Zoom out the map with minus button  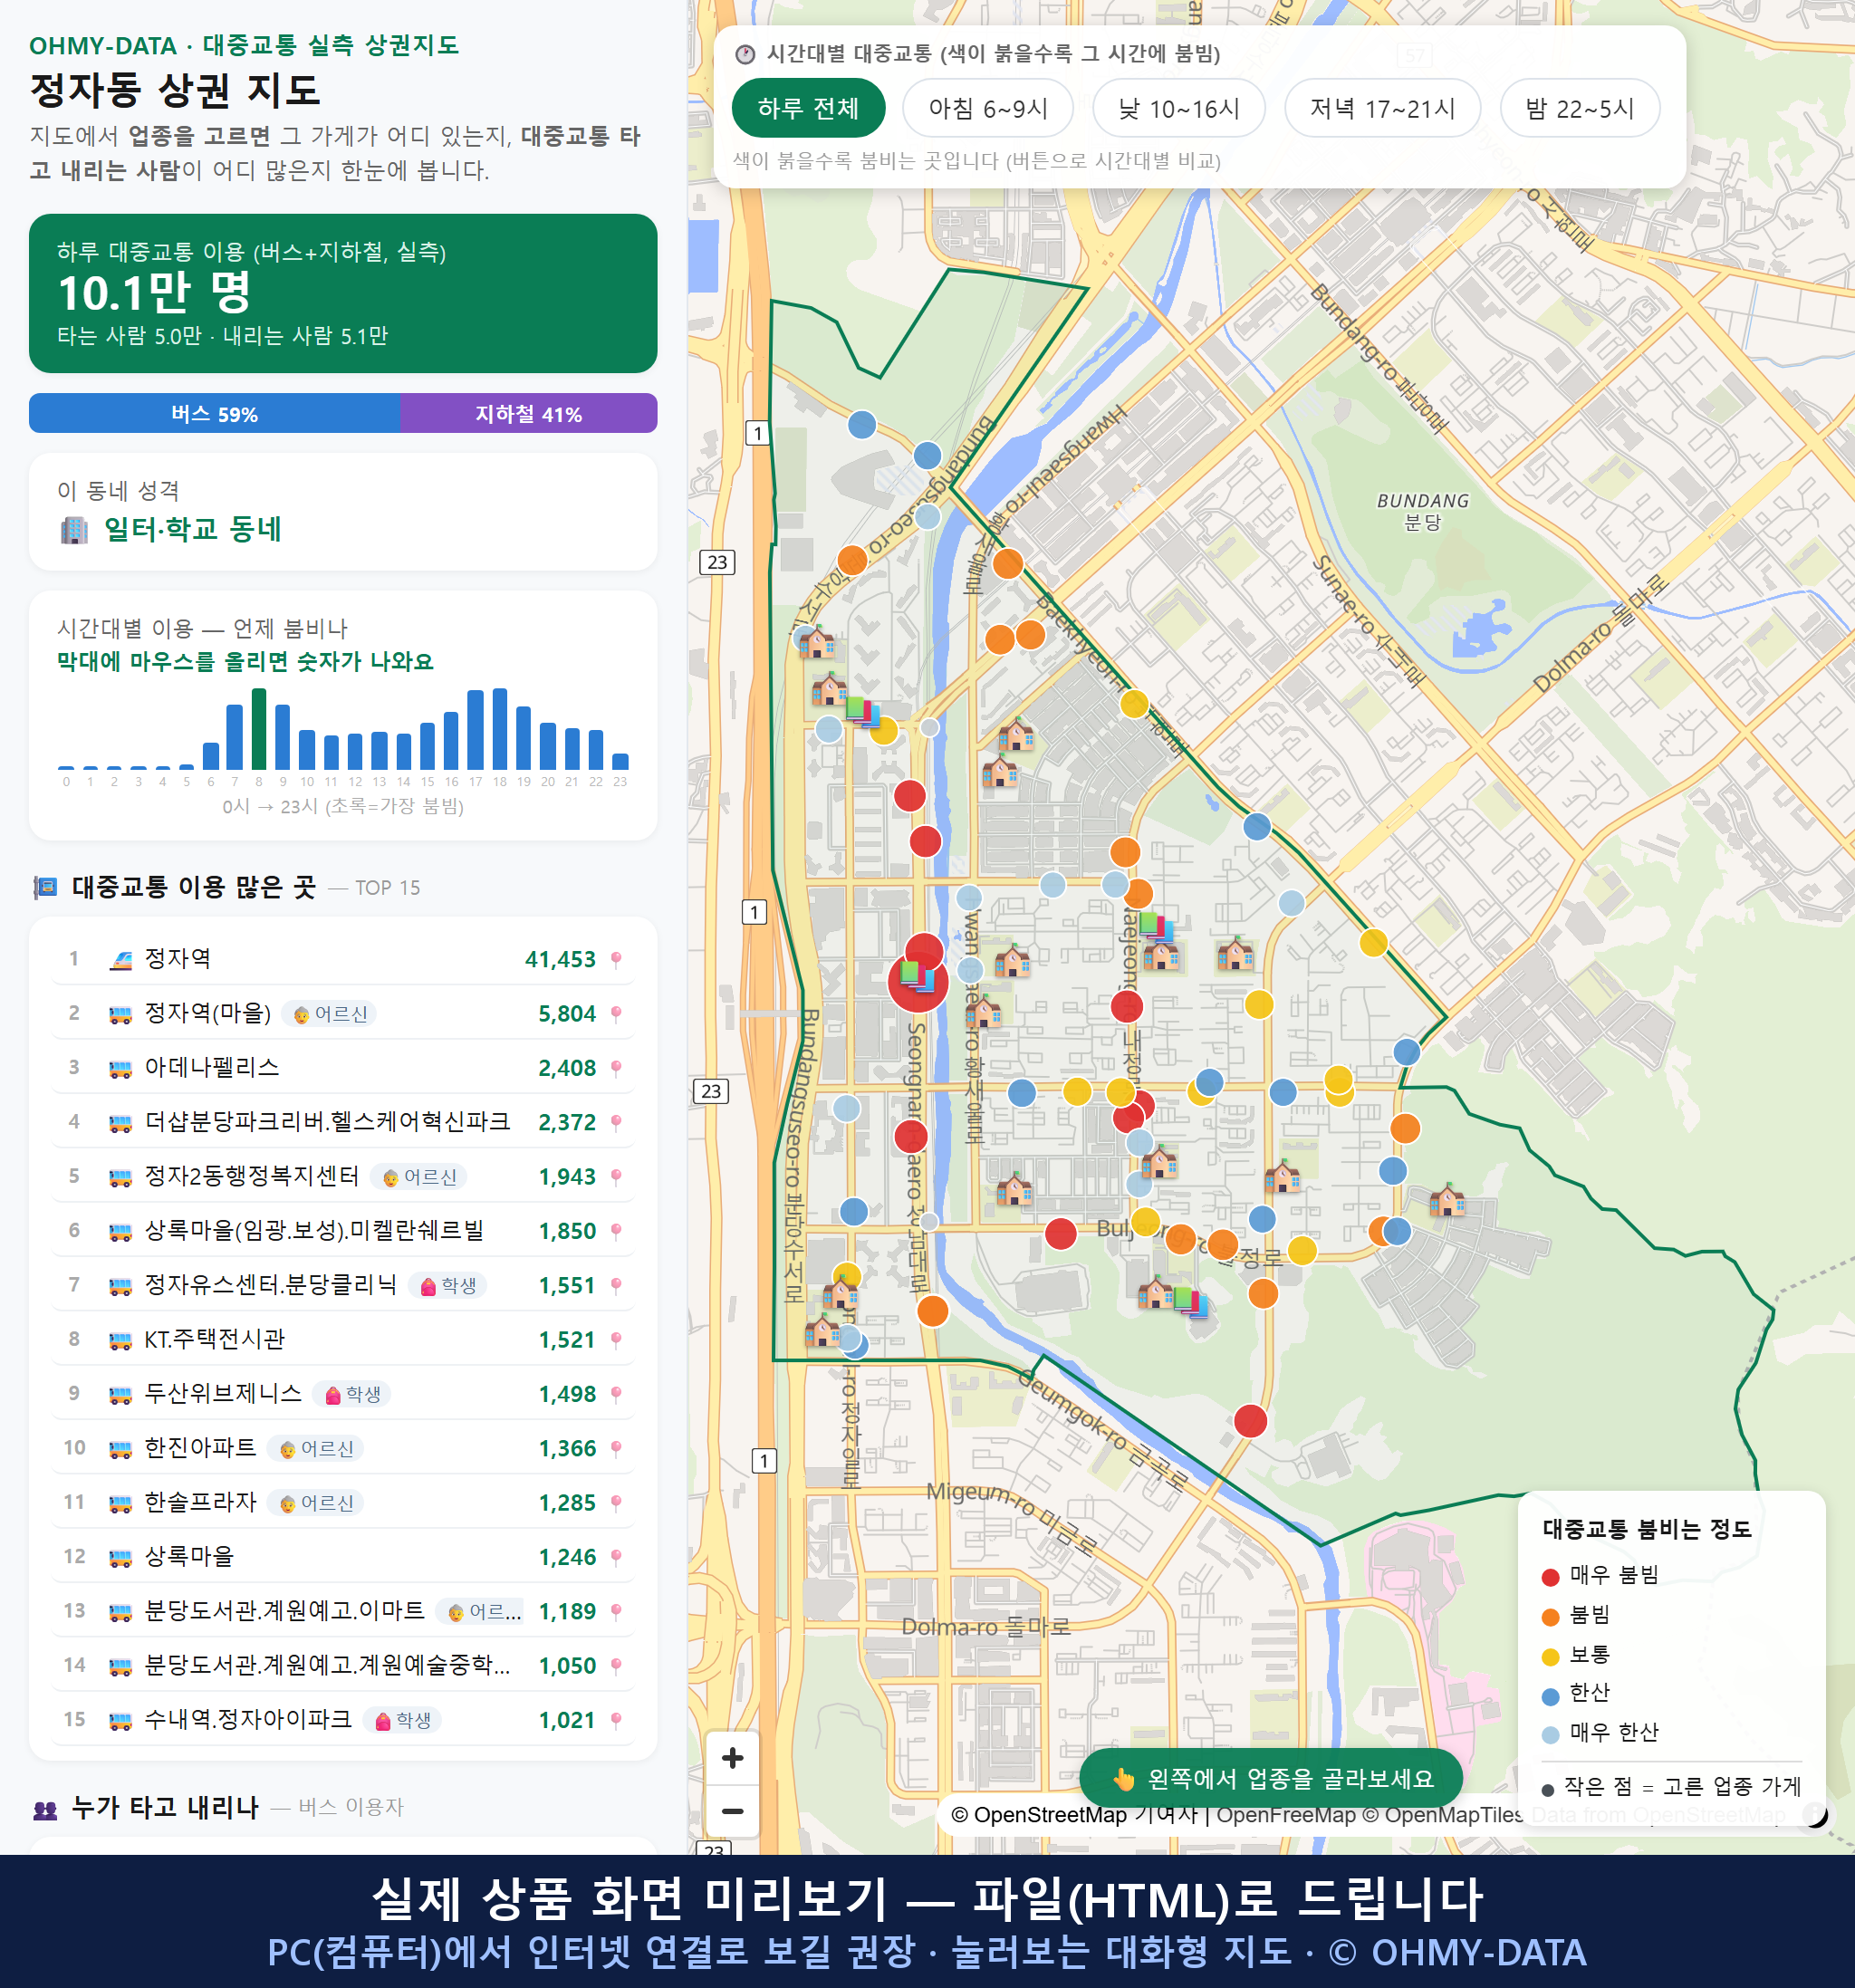[x=732, y=1811]
